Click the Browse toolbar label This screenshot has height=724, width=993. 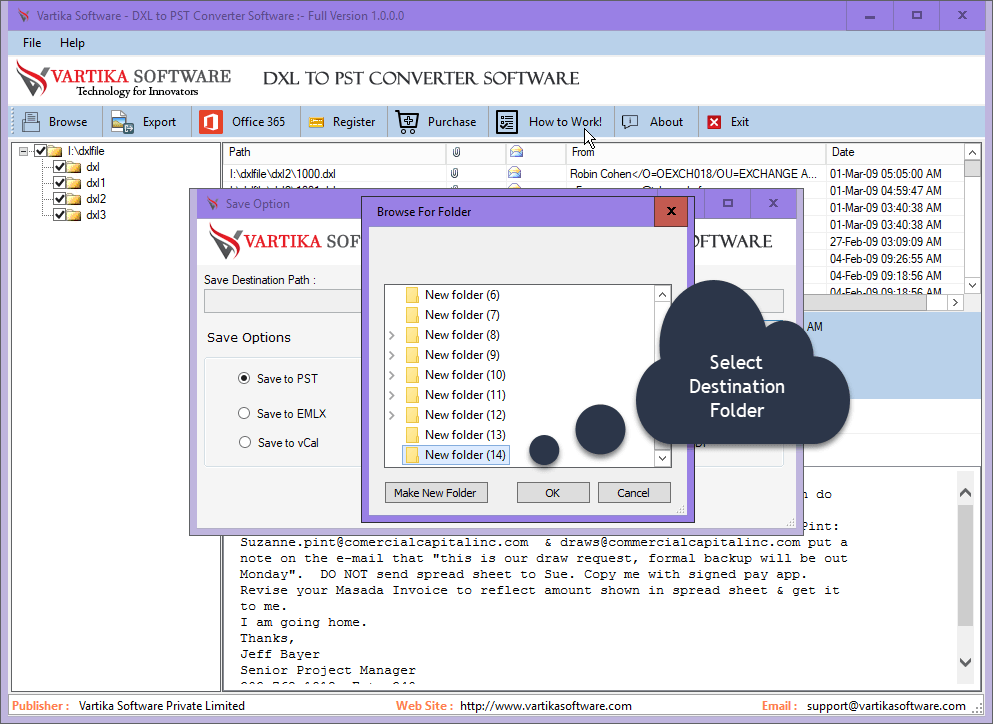68,122
